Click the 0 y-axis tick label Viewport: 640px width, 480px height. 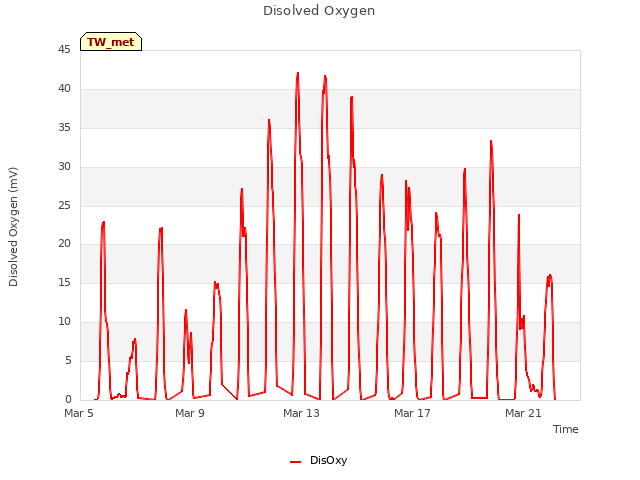coord(68,399)
